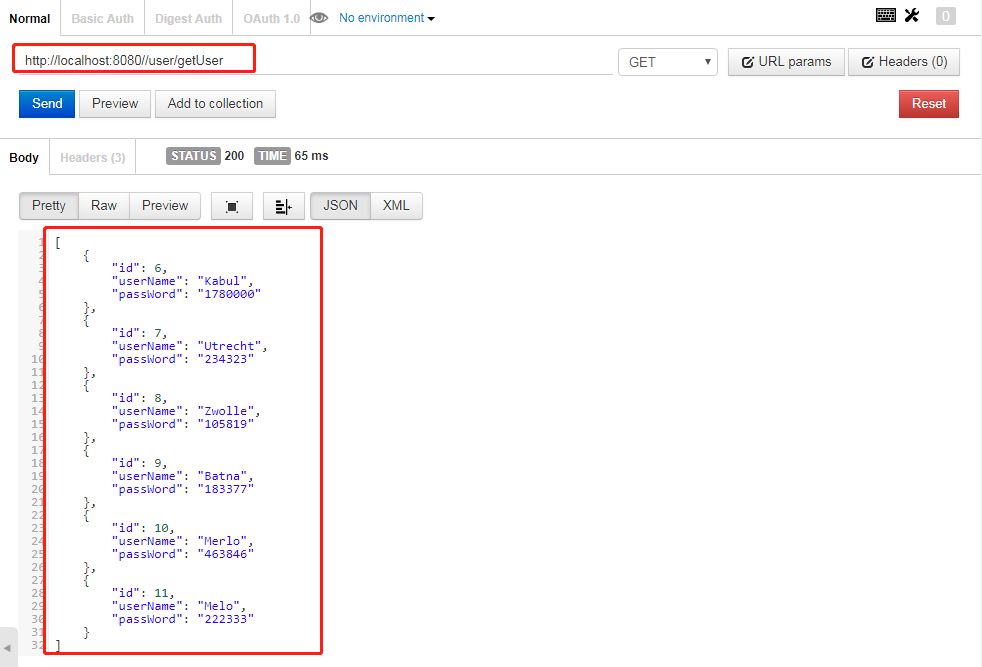Collapse the panel via bottom-left arrow icon
The width and height of the screenshot is (982, 667).
coord(9,645)
